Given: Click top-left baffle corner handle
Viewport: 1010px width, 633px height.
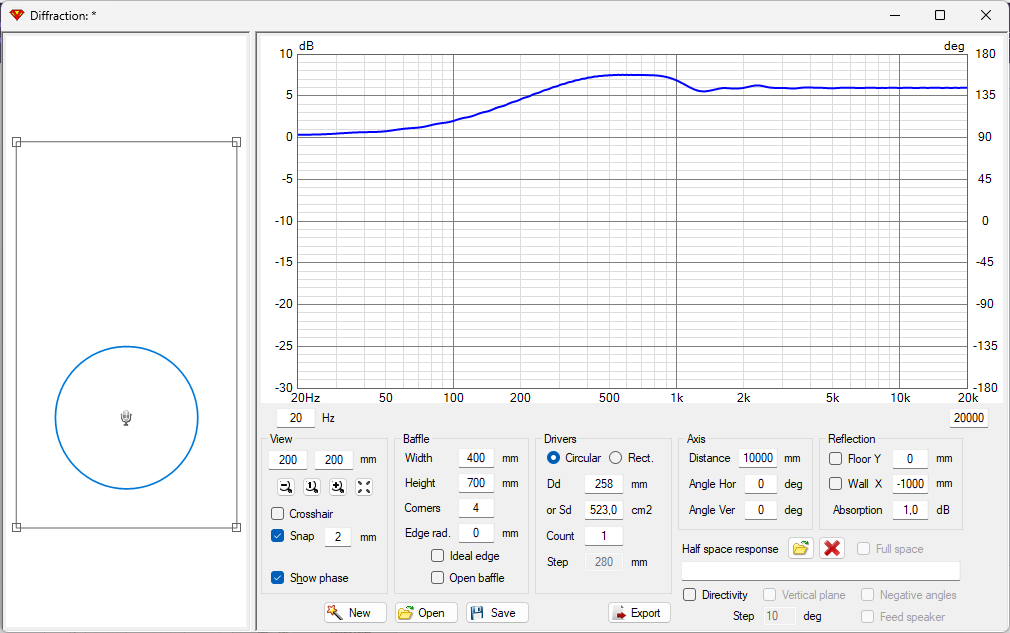Looking at the screenshot, I should click(17, 142).
